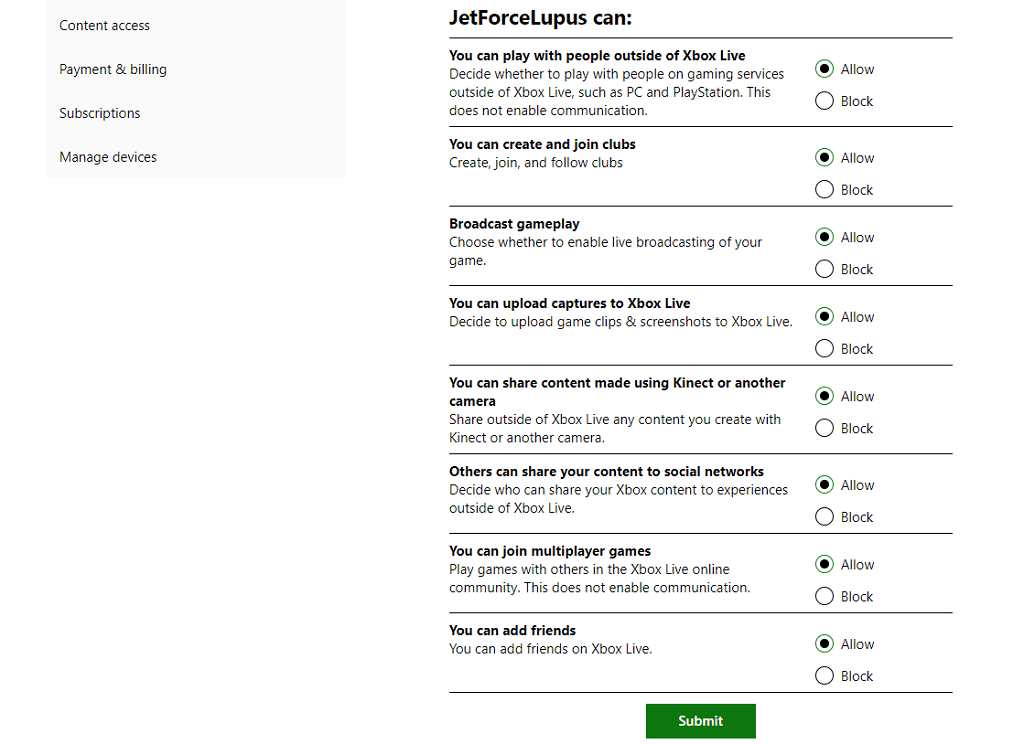Block adding friends on Xbox Live

tap(825, 676)
